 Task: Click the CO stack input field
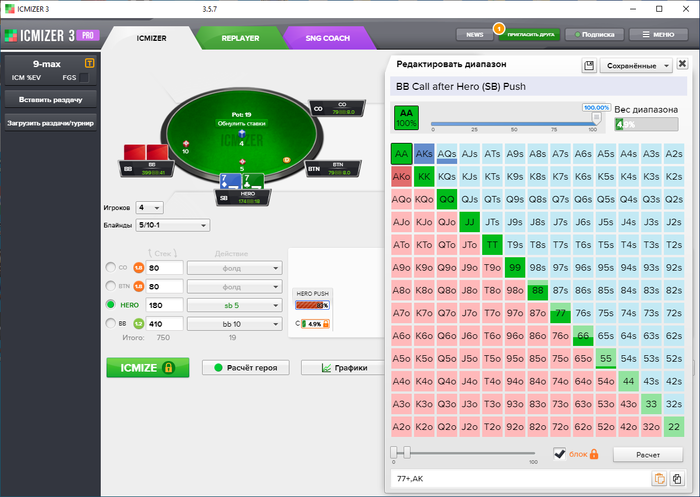(164, 268)
